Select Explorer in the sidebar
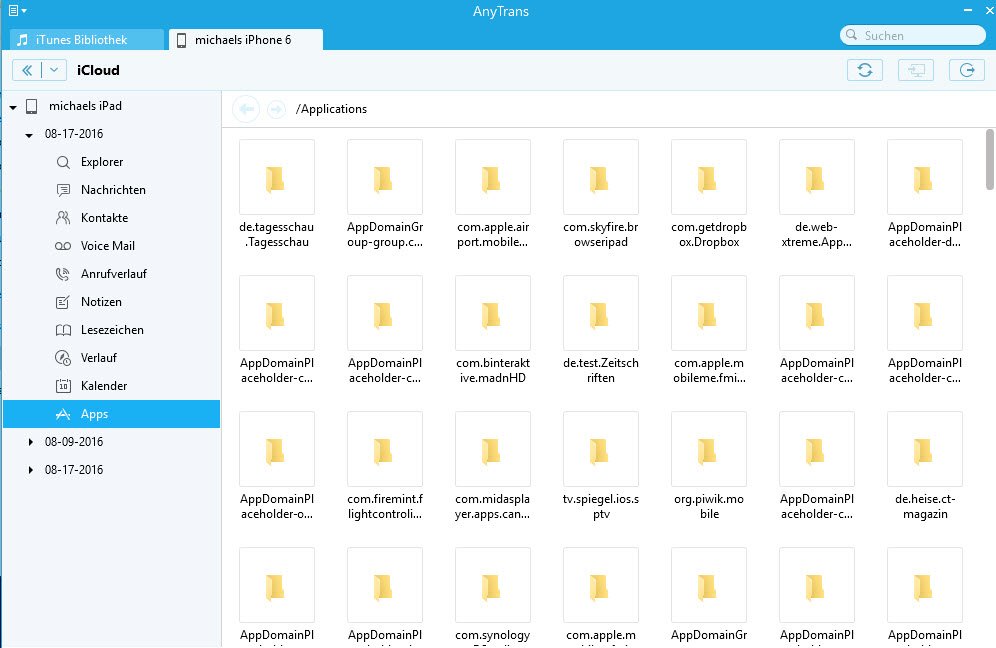The width and height of the screenshot is (996, 648). click(x=112, y=162)
